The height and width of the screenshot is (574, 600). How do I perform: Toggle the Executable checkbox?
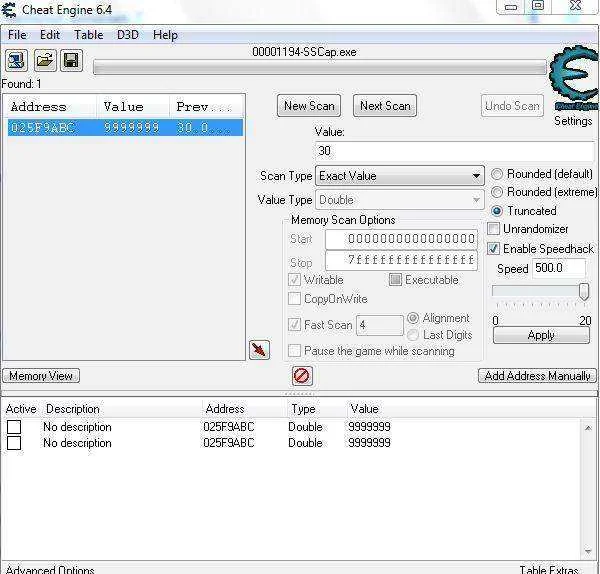tap(395, 280)
